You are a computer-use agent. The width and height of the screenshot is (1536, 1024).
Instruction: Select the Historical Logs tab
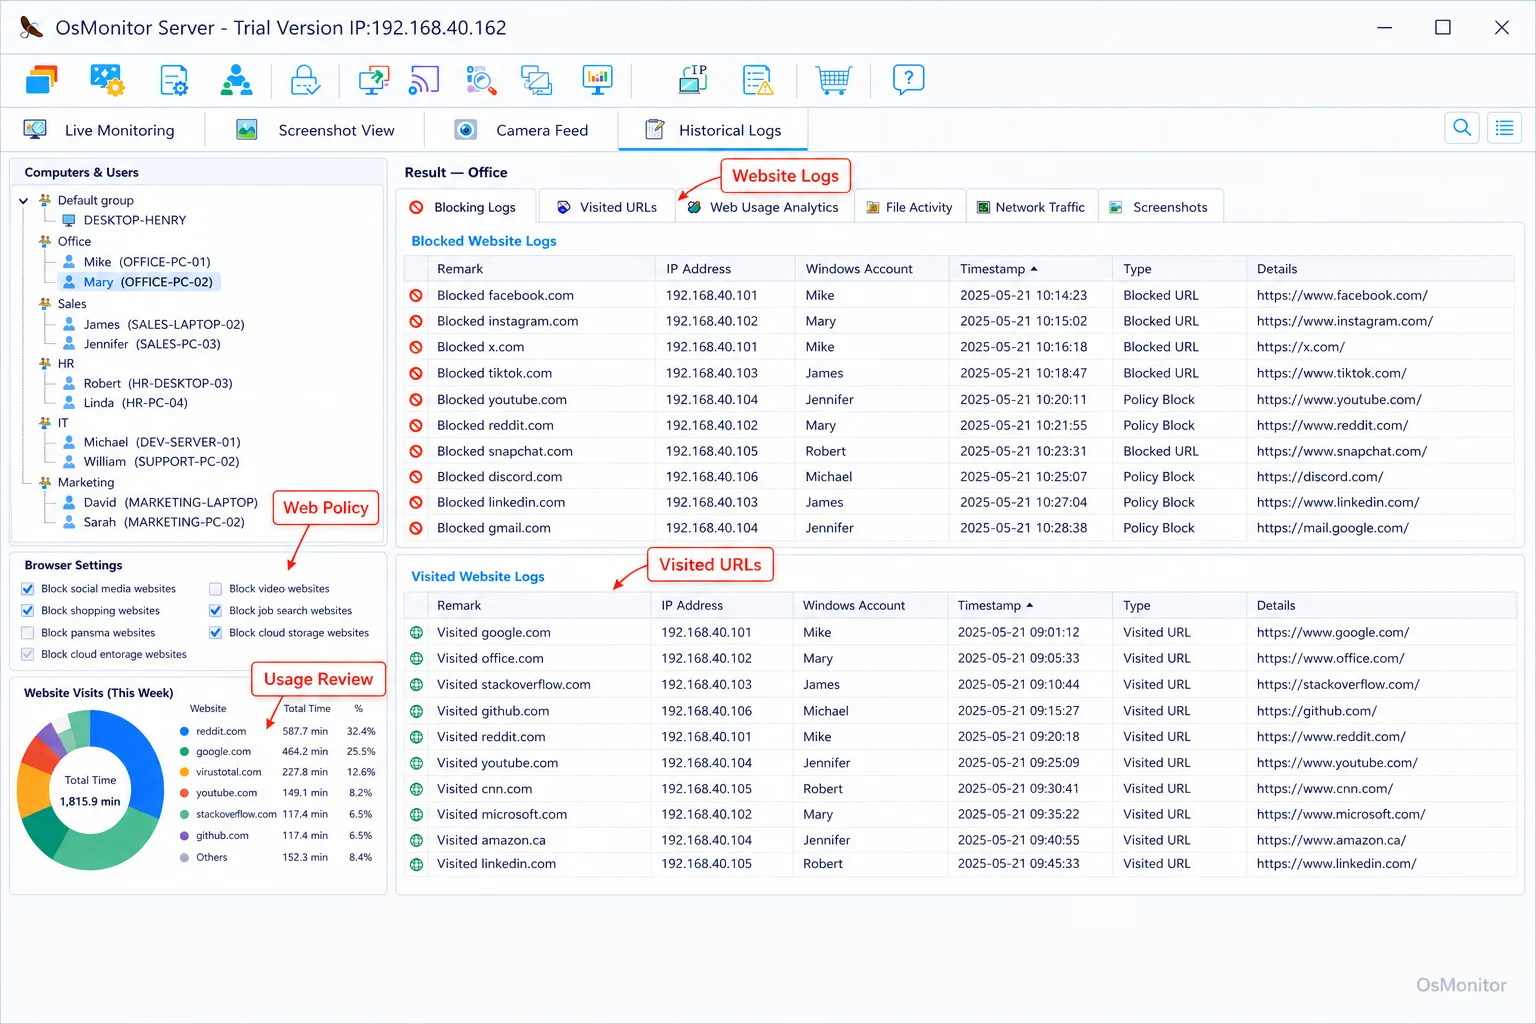[713, 130]
